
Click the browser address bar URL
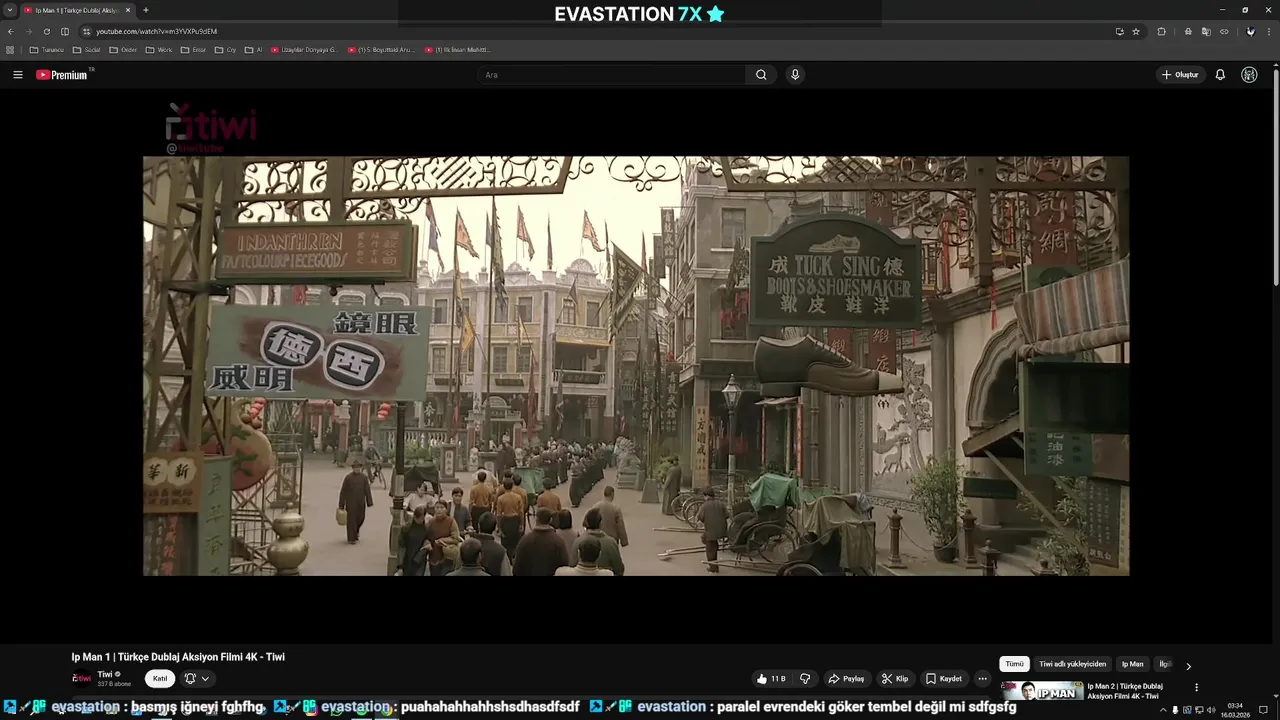pos(156,31)
